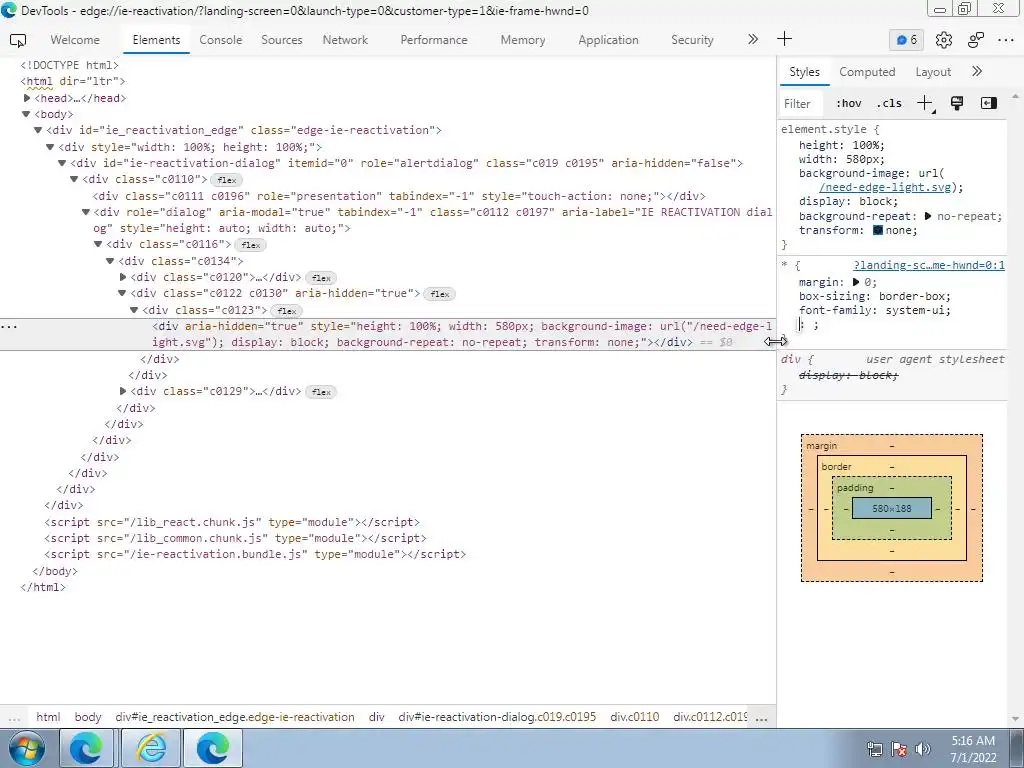Open the Edge icon right of Internet Explorer

212,748
